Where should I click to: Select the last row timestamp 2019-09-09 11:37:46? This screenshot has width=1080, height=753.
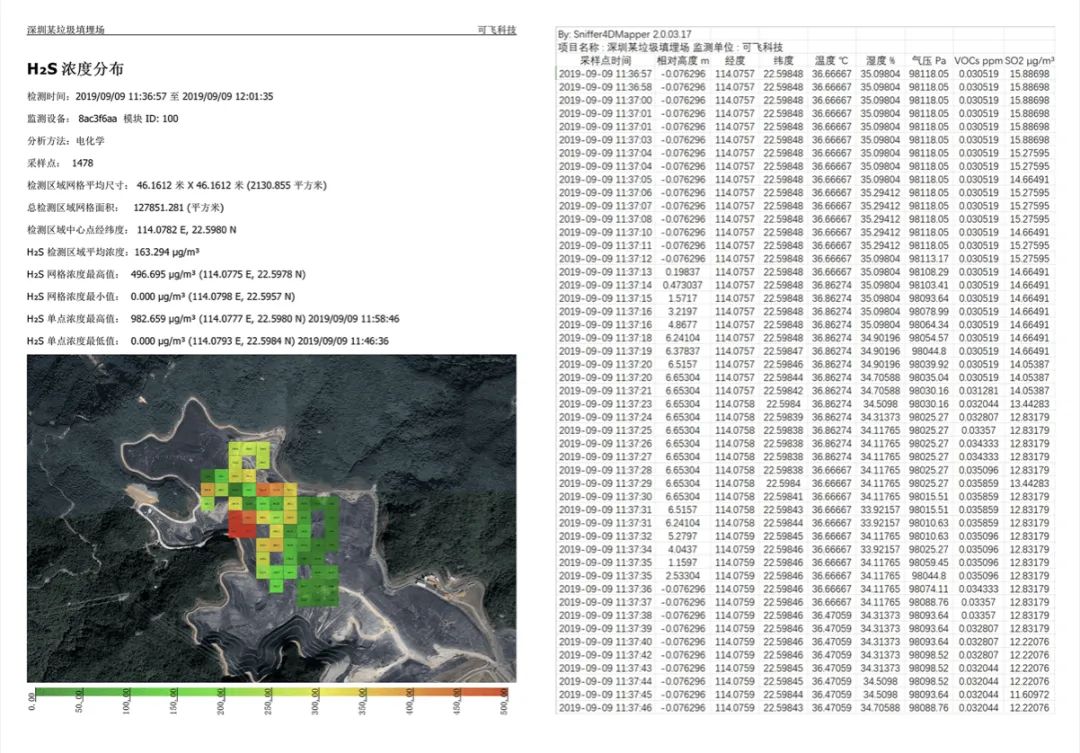point(605,707)
